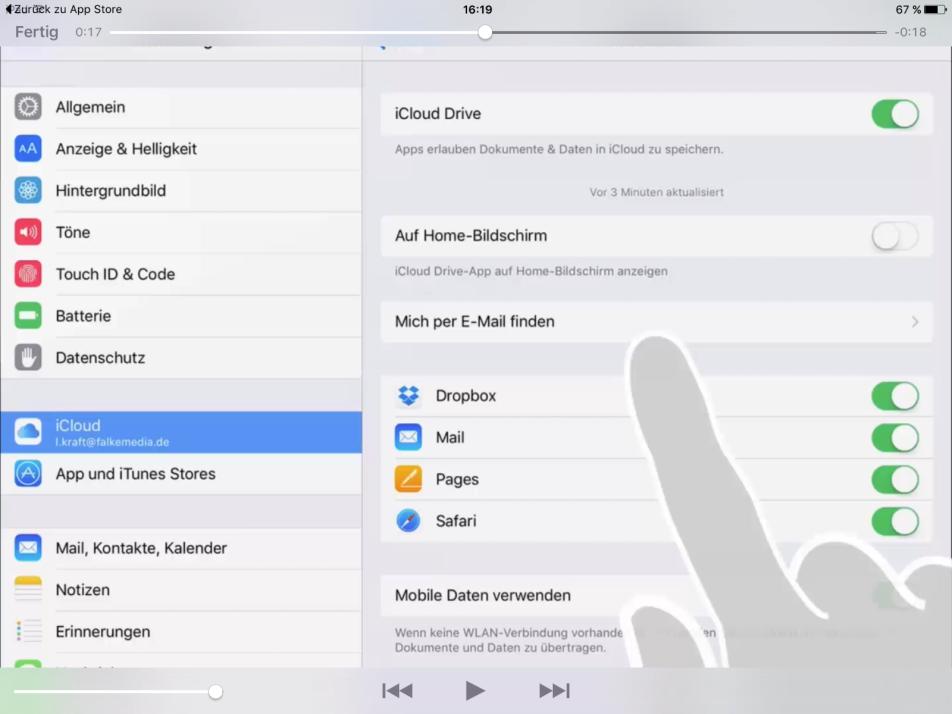Tap the elapsed time 0:17 label
The height and width of the screenshot is (714, 952).
click(x=88, y=32)
